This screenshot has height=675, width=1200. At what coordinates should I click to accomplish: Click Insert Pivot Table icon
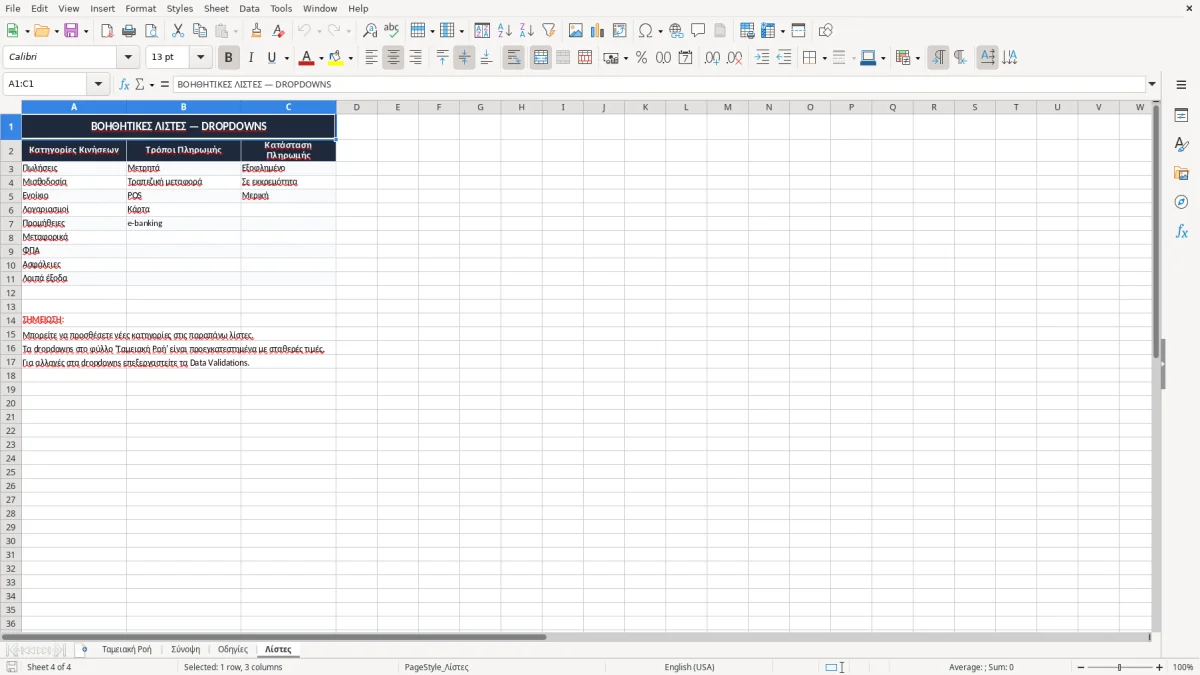(620, 31)
